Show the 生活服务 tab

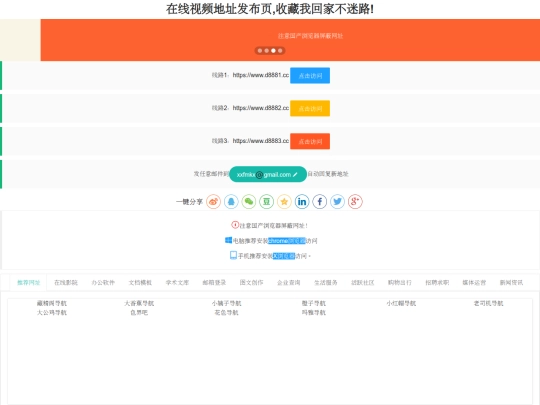coord(326,283)
